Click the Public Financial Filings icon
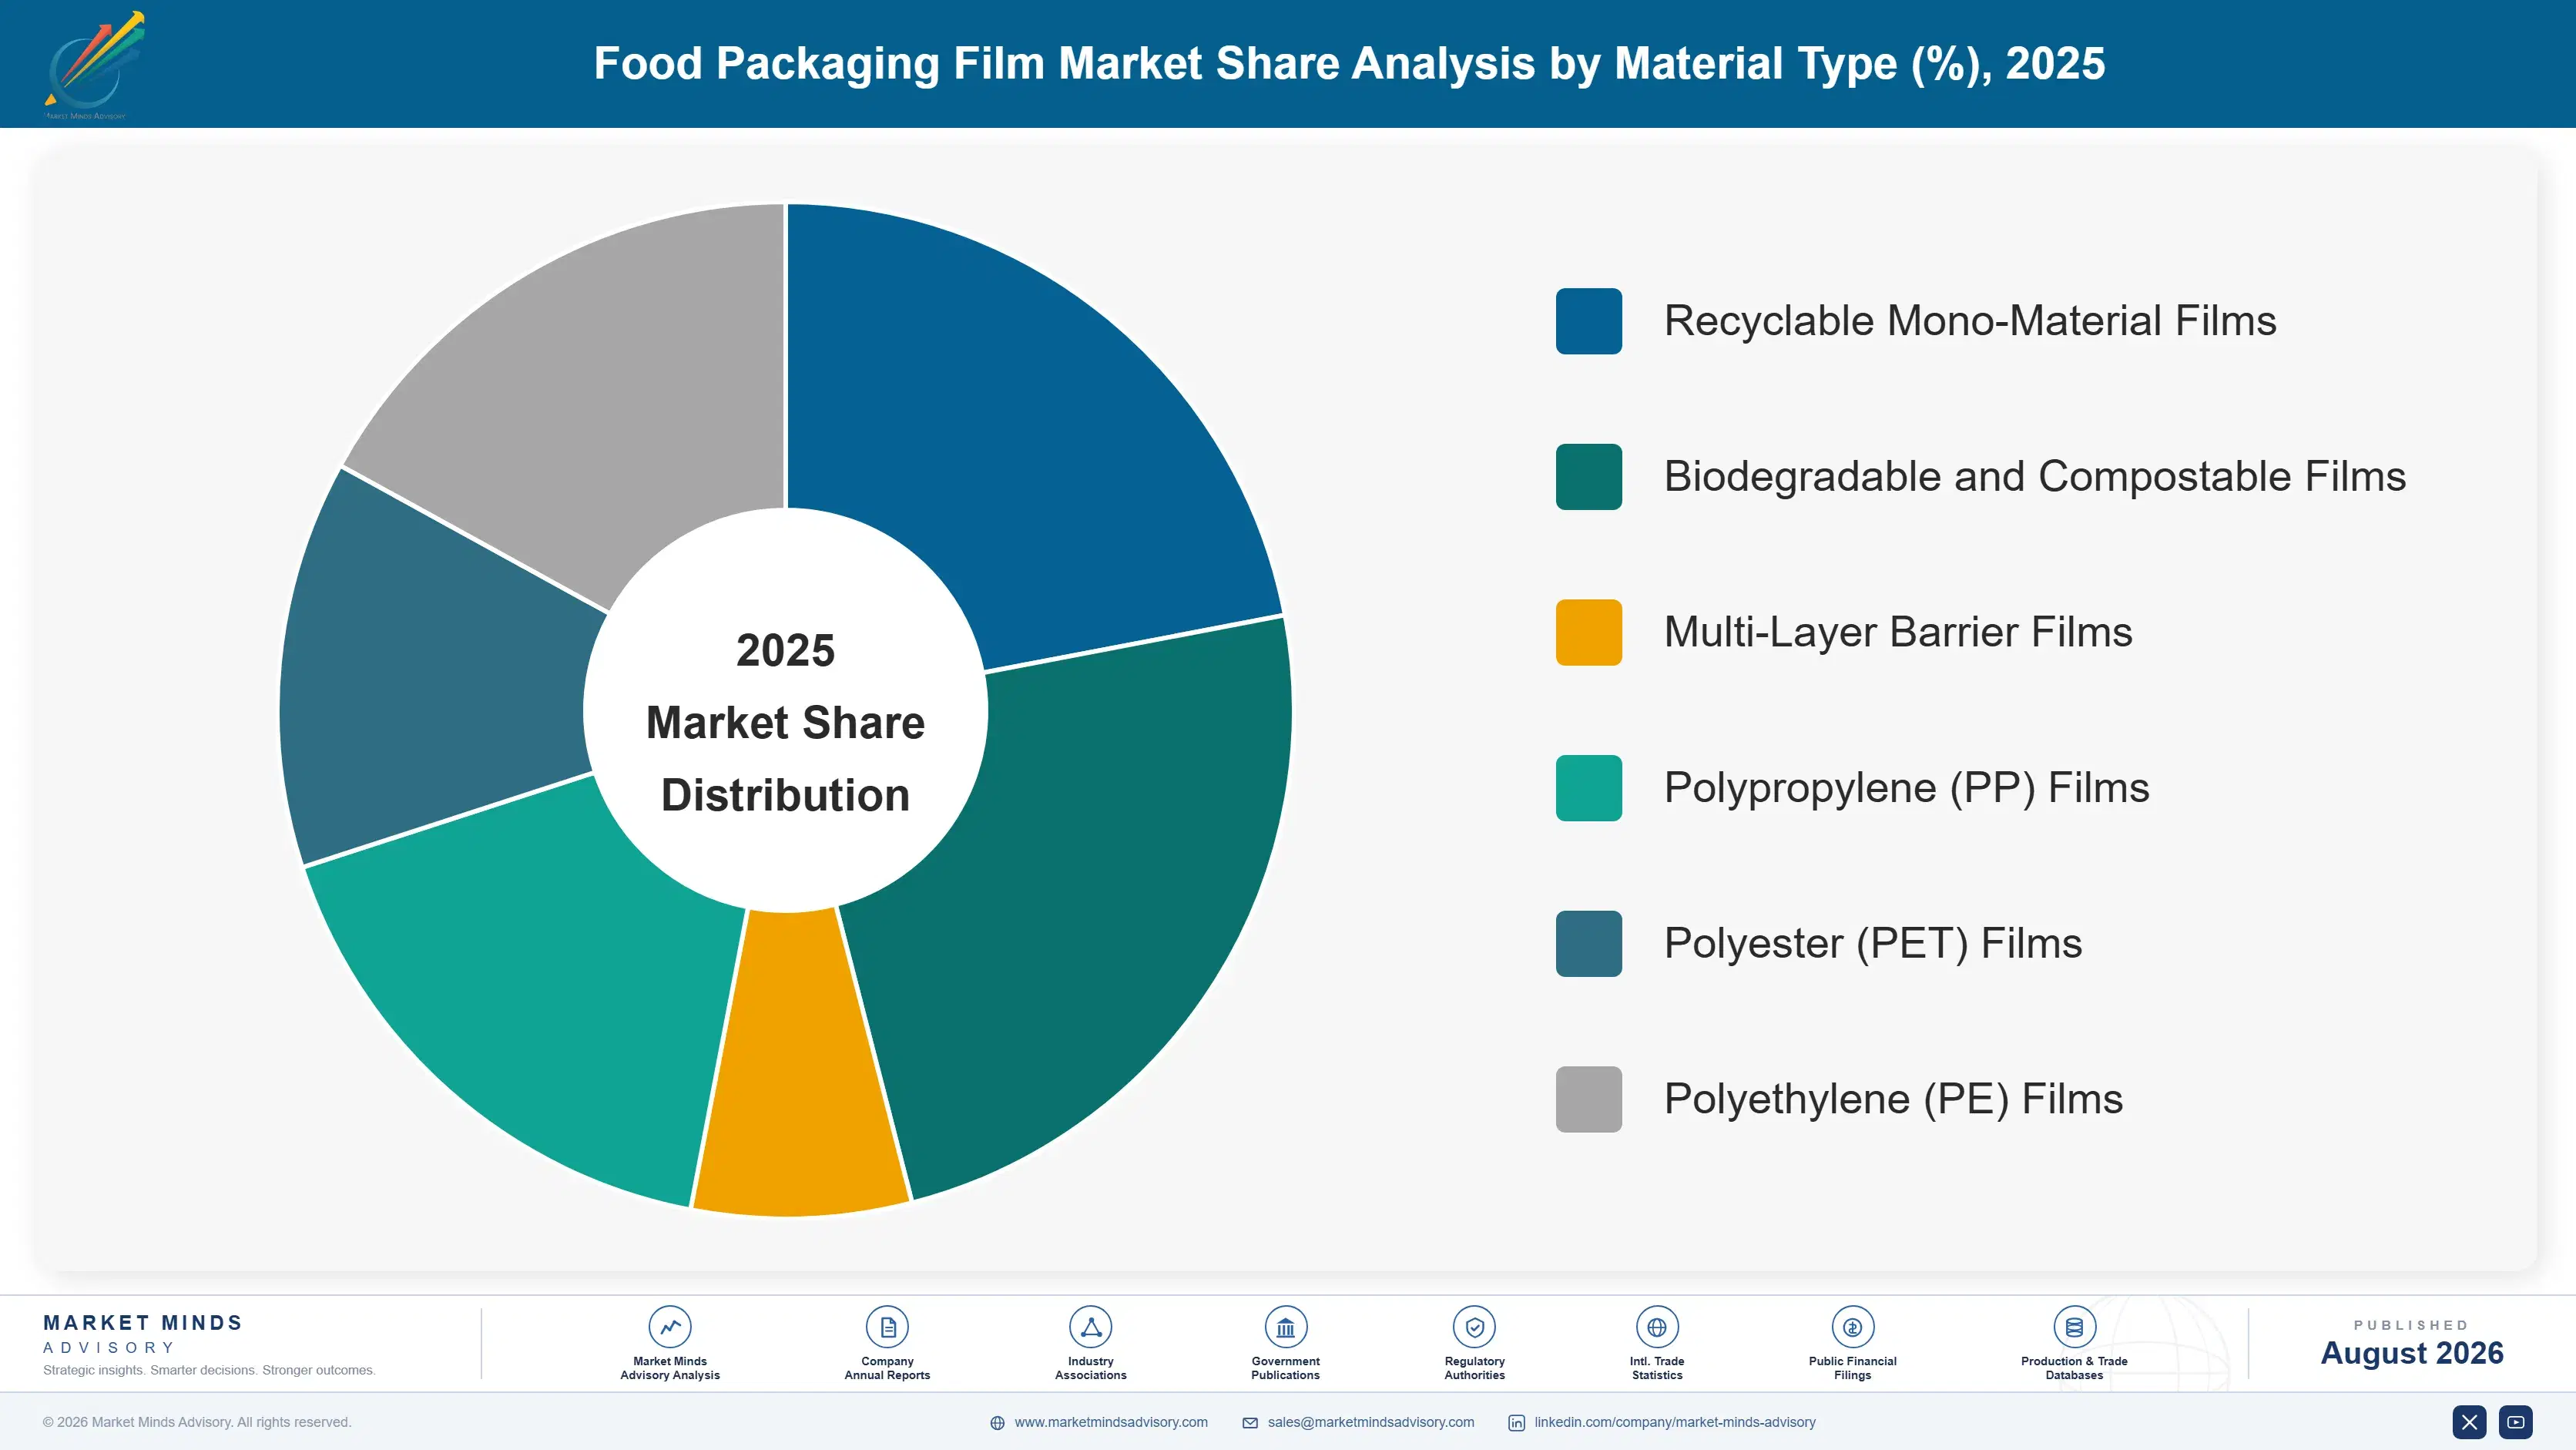Screen dimensions: 2576x1450 pyautogui.click(x=1852, y=1327)
